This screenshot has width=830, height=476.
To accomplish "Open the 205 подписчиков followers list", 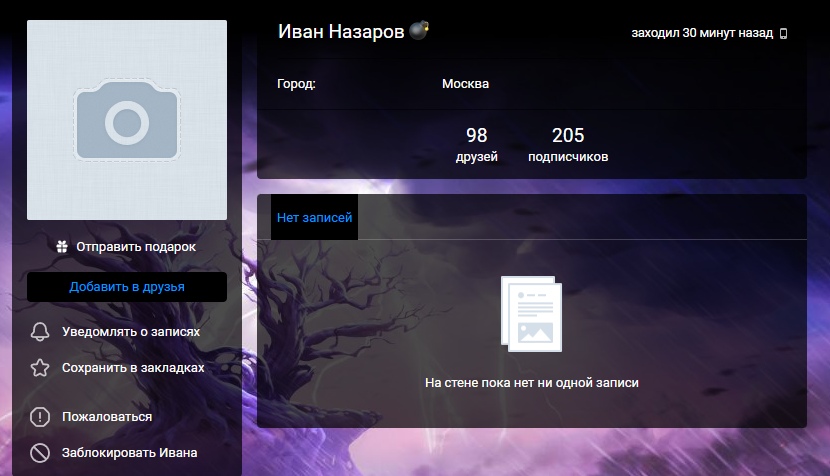I will (x=568, y=145).
